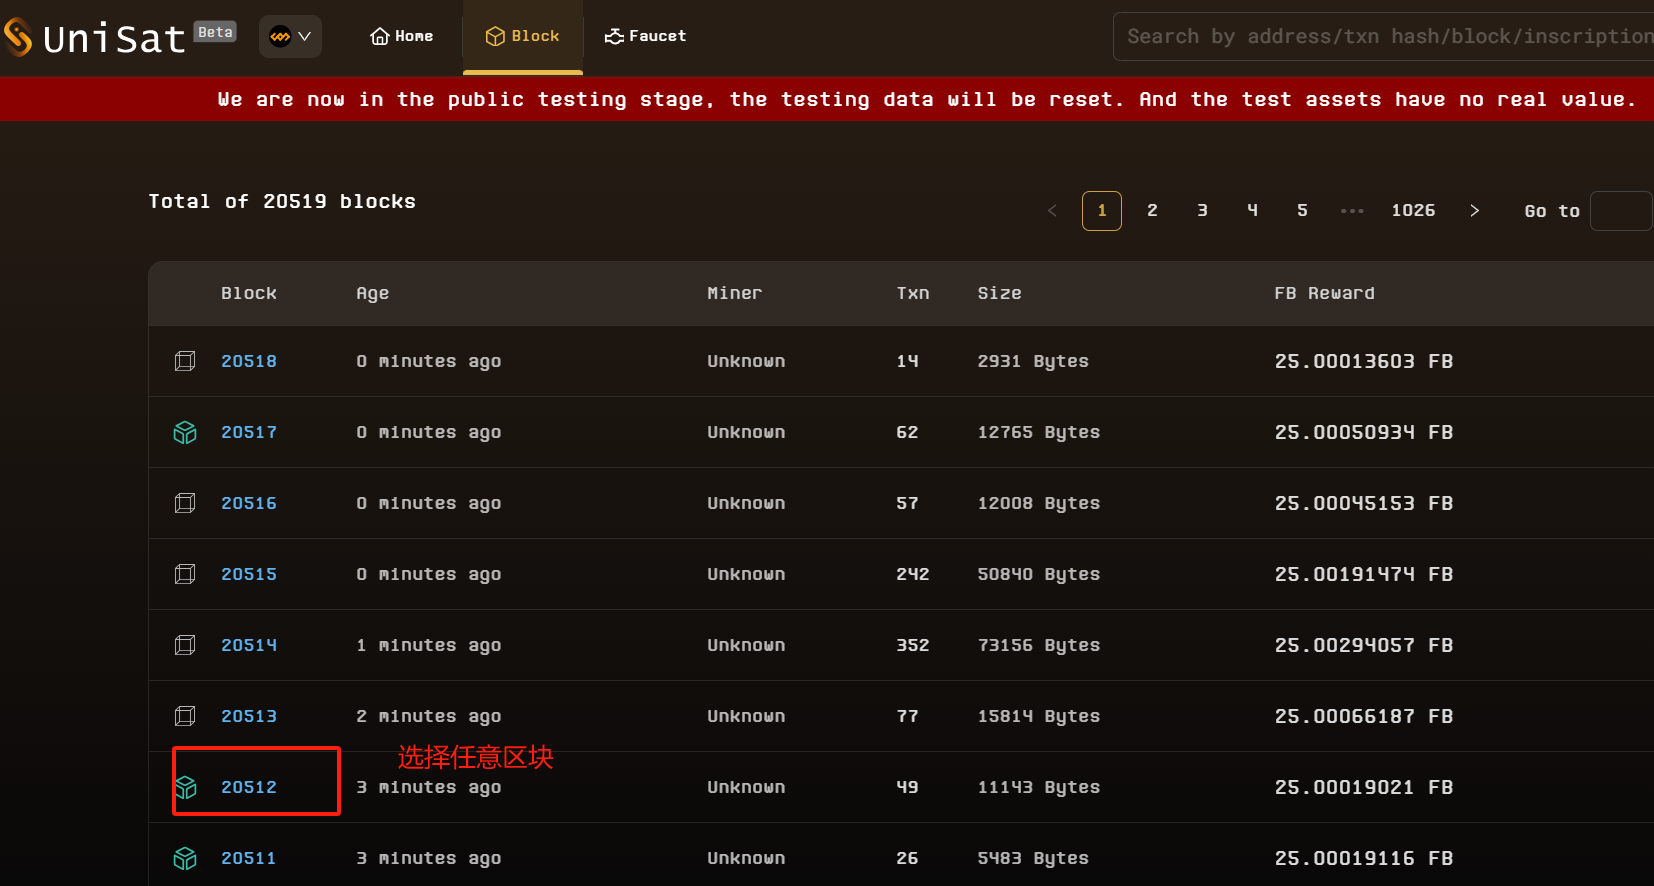Viewport: 1654px width, 886px height.
Task: Click the block icon beside 20516
Action: [x=185, y=503]
